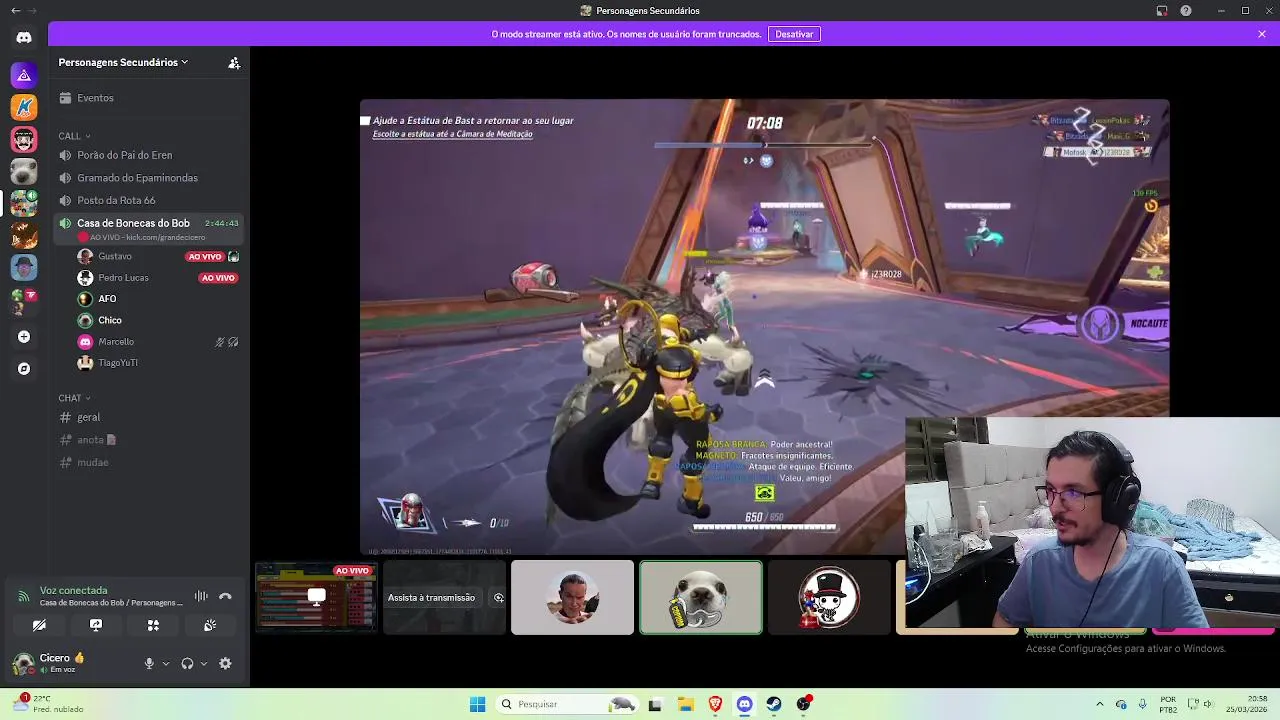Invite people to server icon

click(234, 62)
